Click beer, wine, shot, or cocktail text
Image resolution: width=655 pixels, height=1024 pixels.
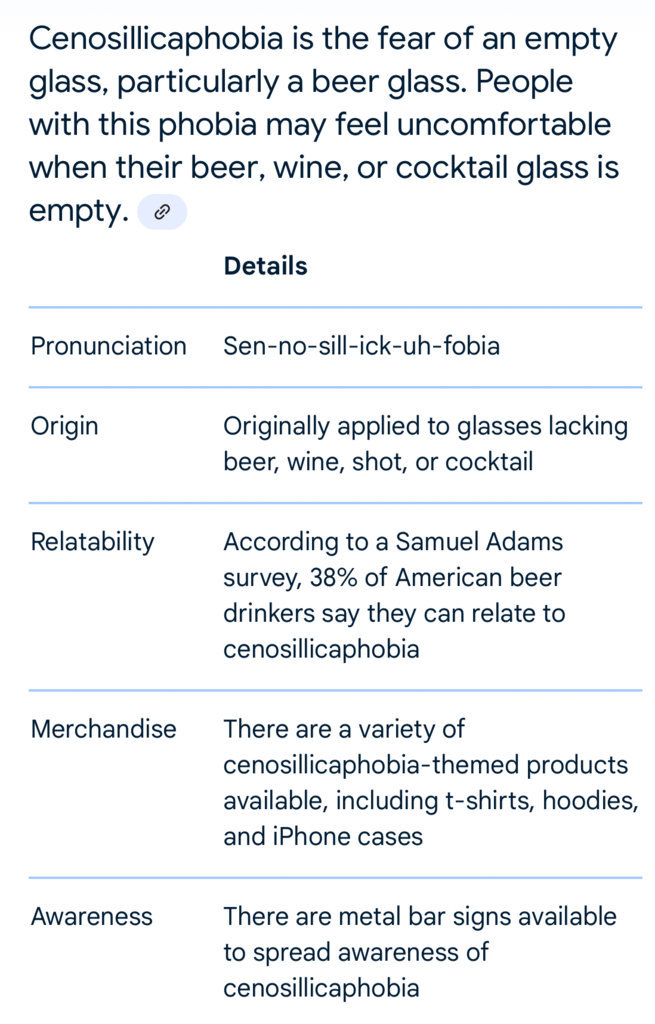pos(378,462)
